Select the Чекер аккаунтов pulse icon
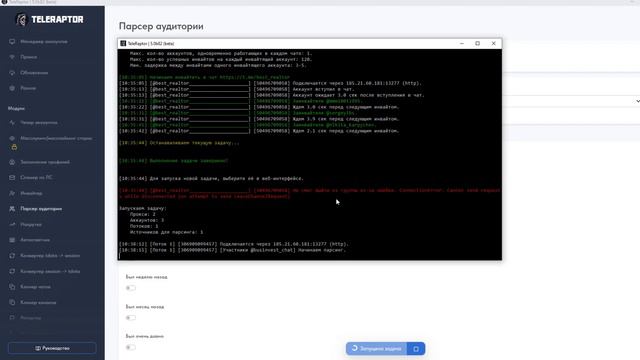The image size is (640, 360). pyautogui.click(x=12, y=122)
